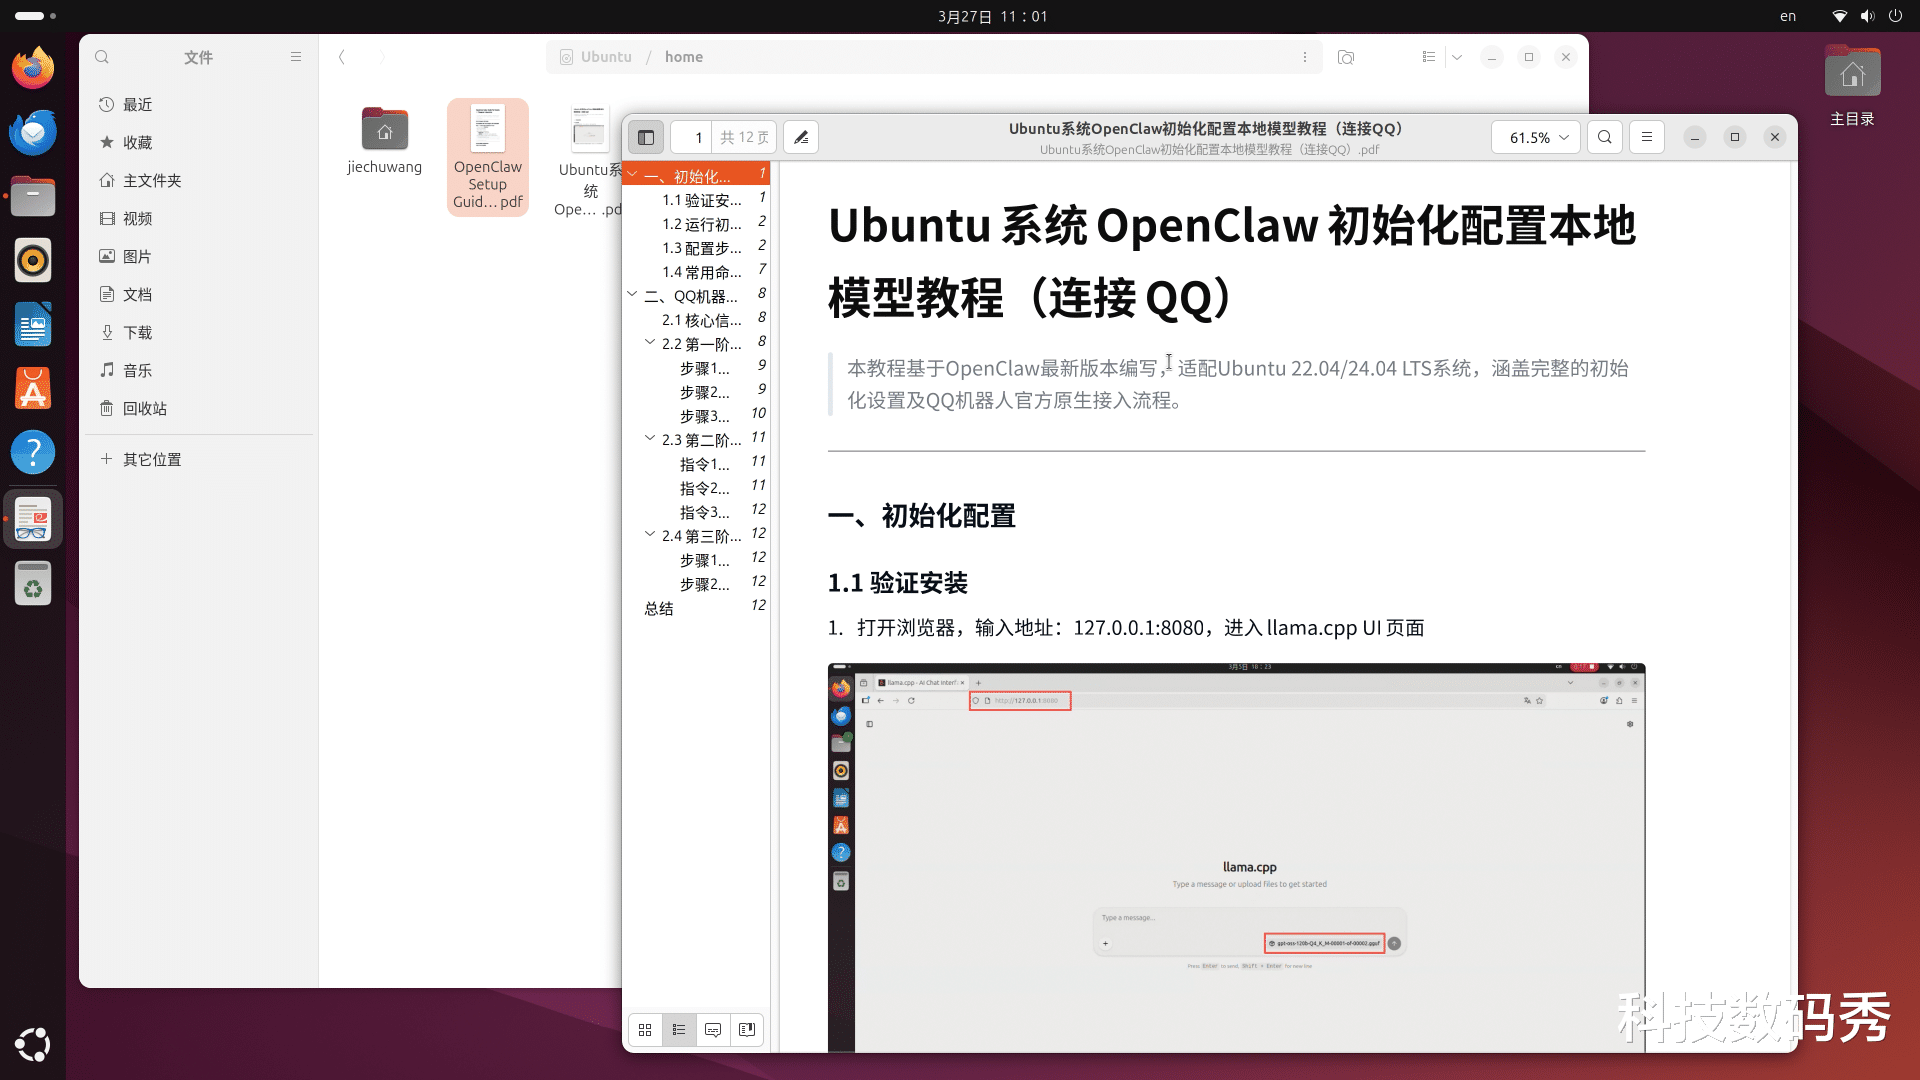Image resolution: width=1920 pixels, height=1080 pixels.
Task: Switch sidebar to outline list view
Action: click(679, 1029)
